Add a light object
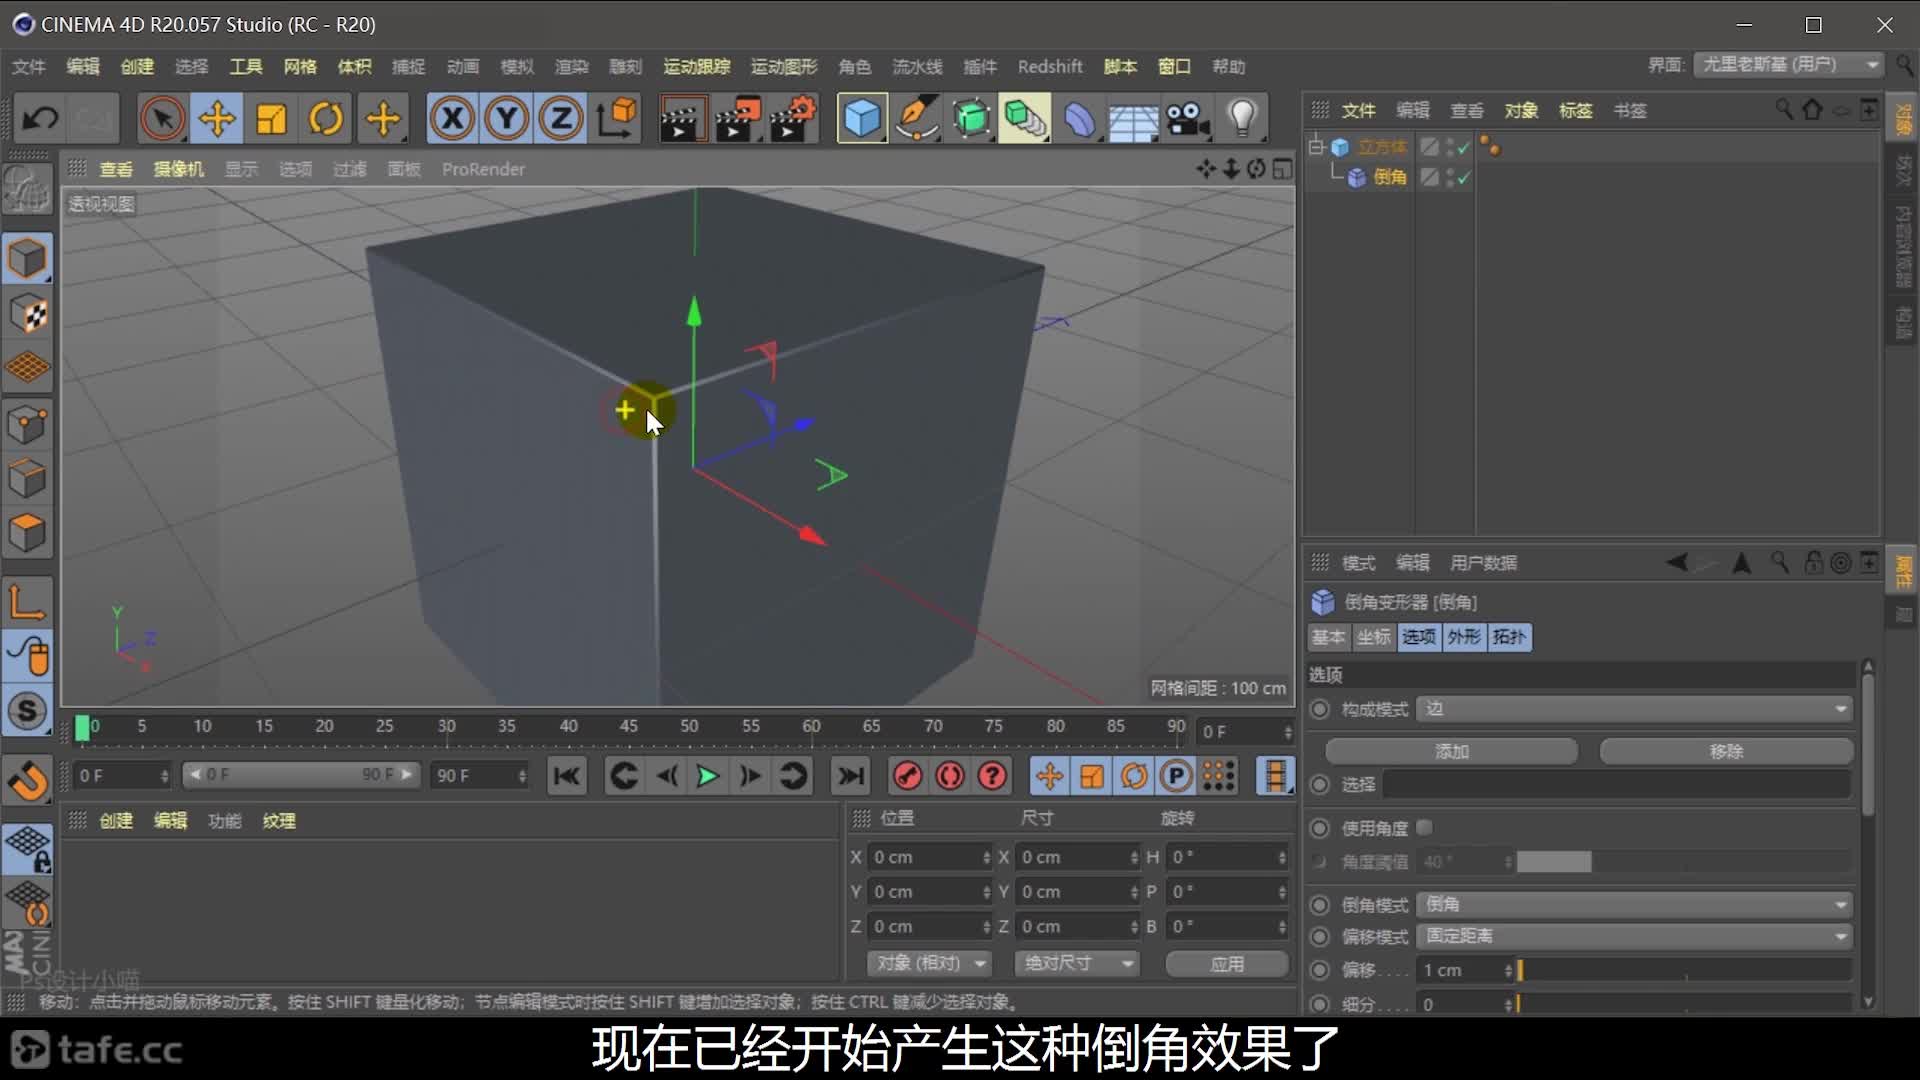This screenshot has width=1920, height=1080. (x=1242, y=118)
